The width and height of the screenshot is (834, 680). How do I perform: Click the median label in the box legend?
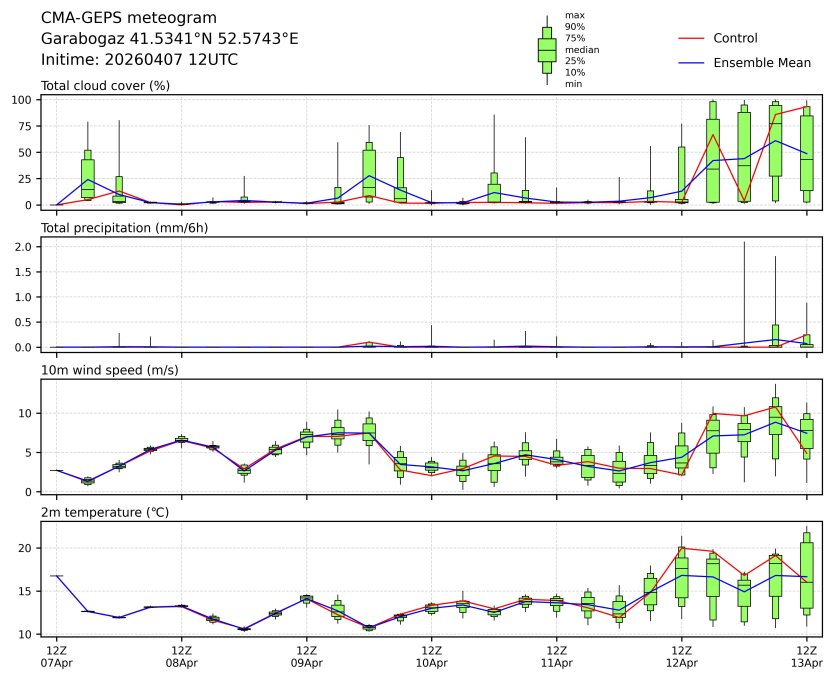click(582, 49)
